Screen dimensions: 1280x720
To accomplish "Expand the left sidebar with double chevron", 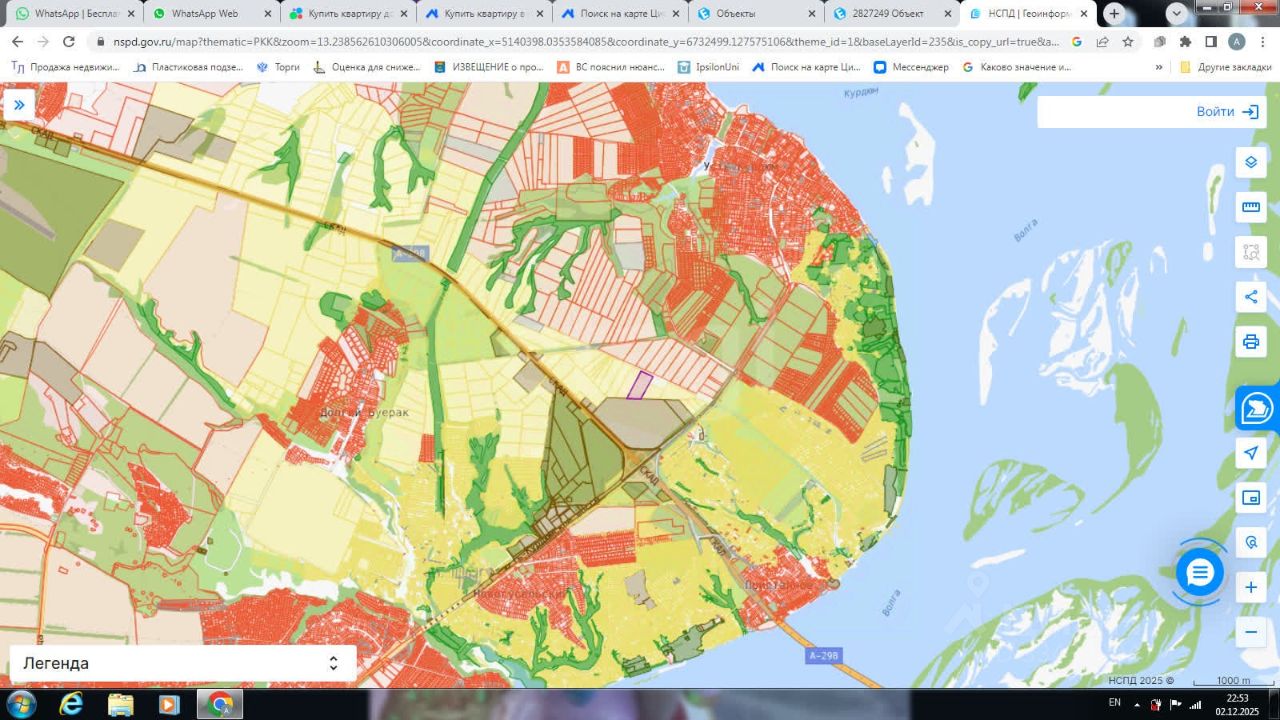I will coord(19,105).
